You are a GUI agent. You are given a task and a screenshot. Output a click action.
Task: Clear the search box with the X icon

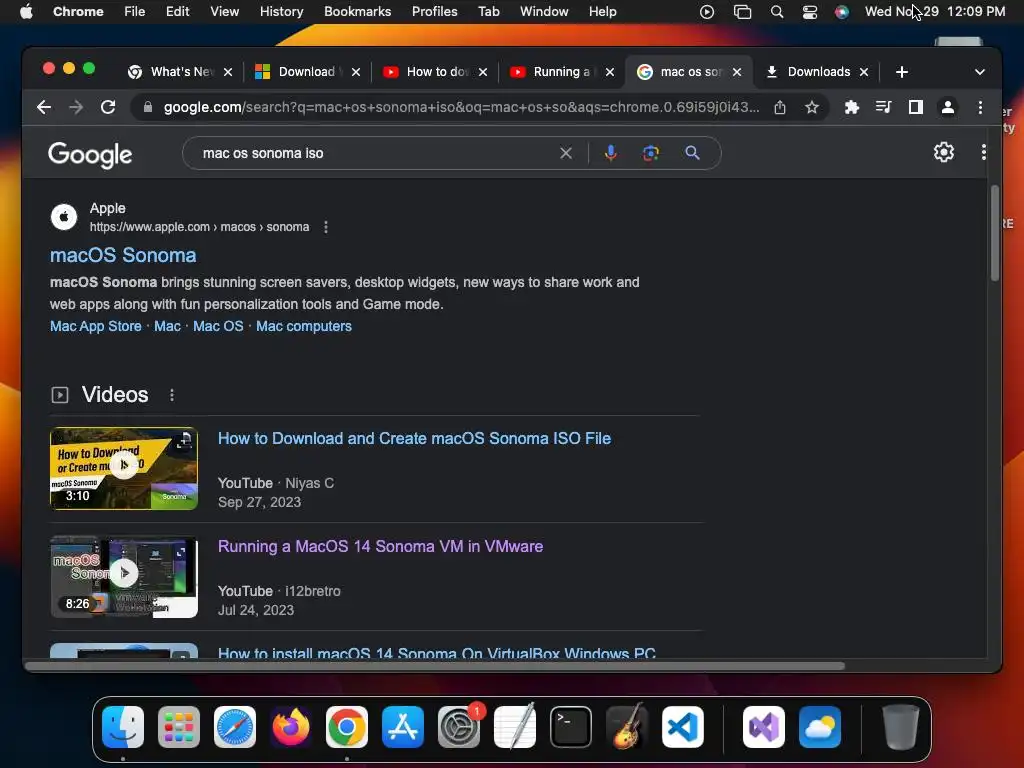point(566,153)
